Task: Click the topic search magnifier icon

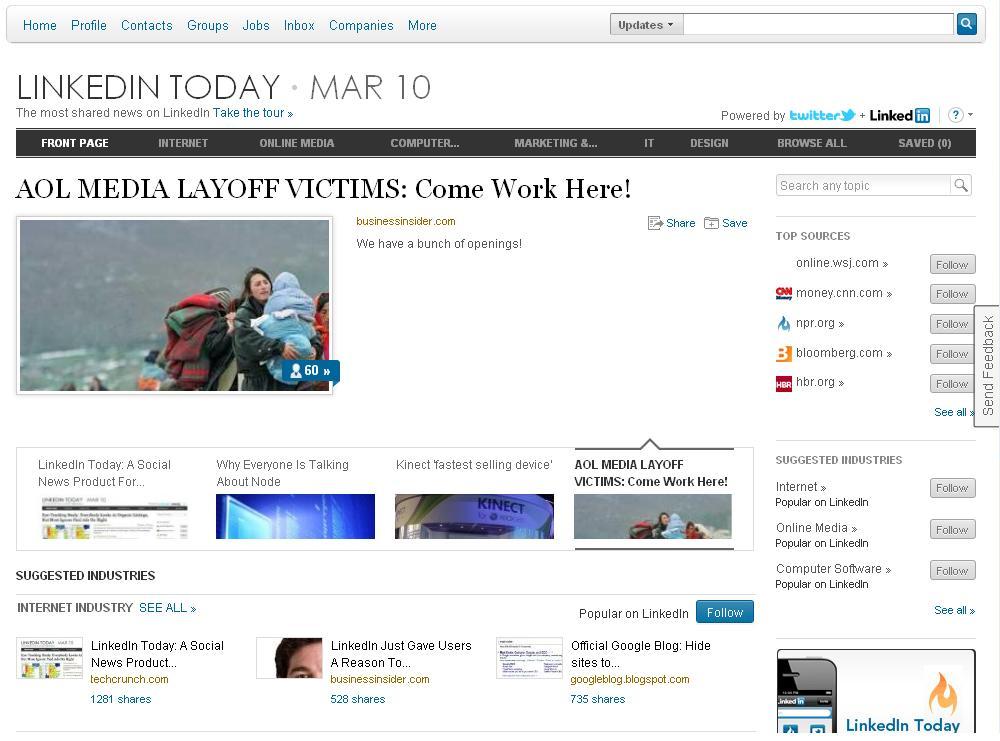Action: (x=960, y=185)
